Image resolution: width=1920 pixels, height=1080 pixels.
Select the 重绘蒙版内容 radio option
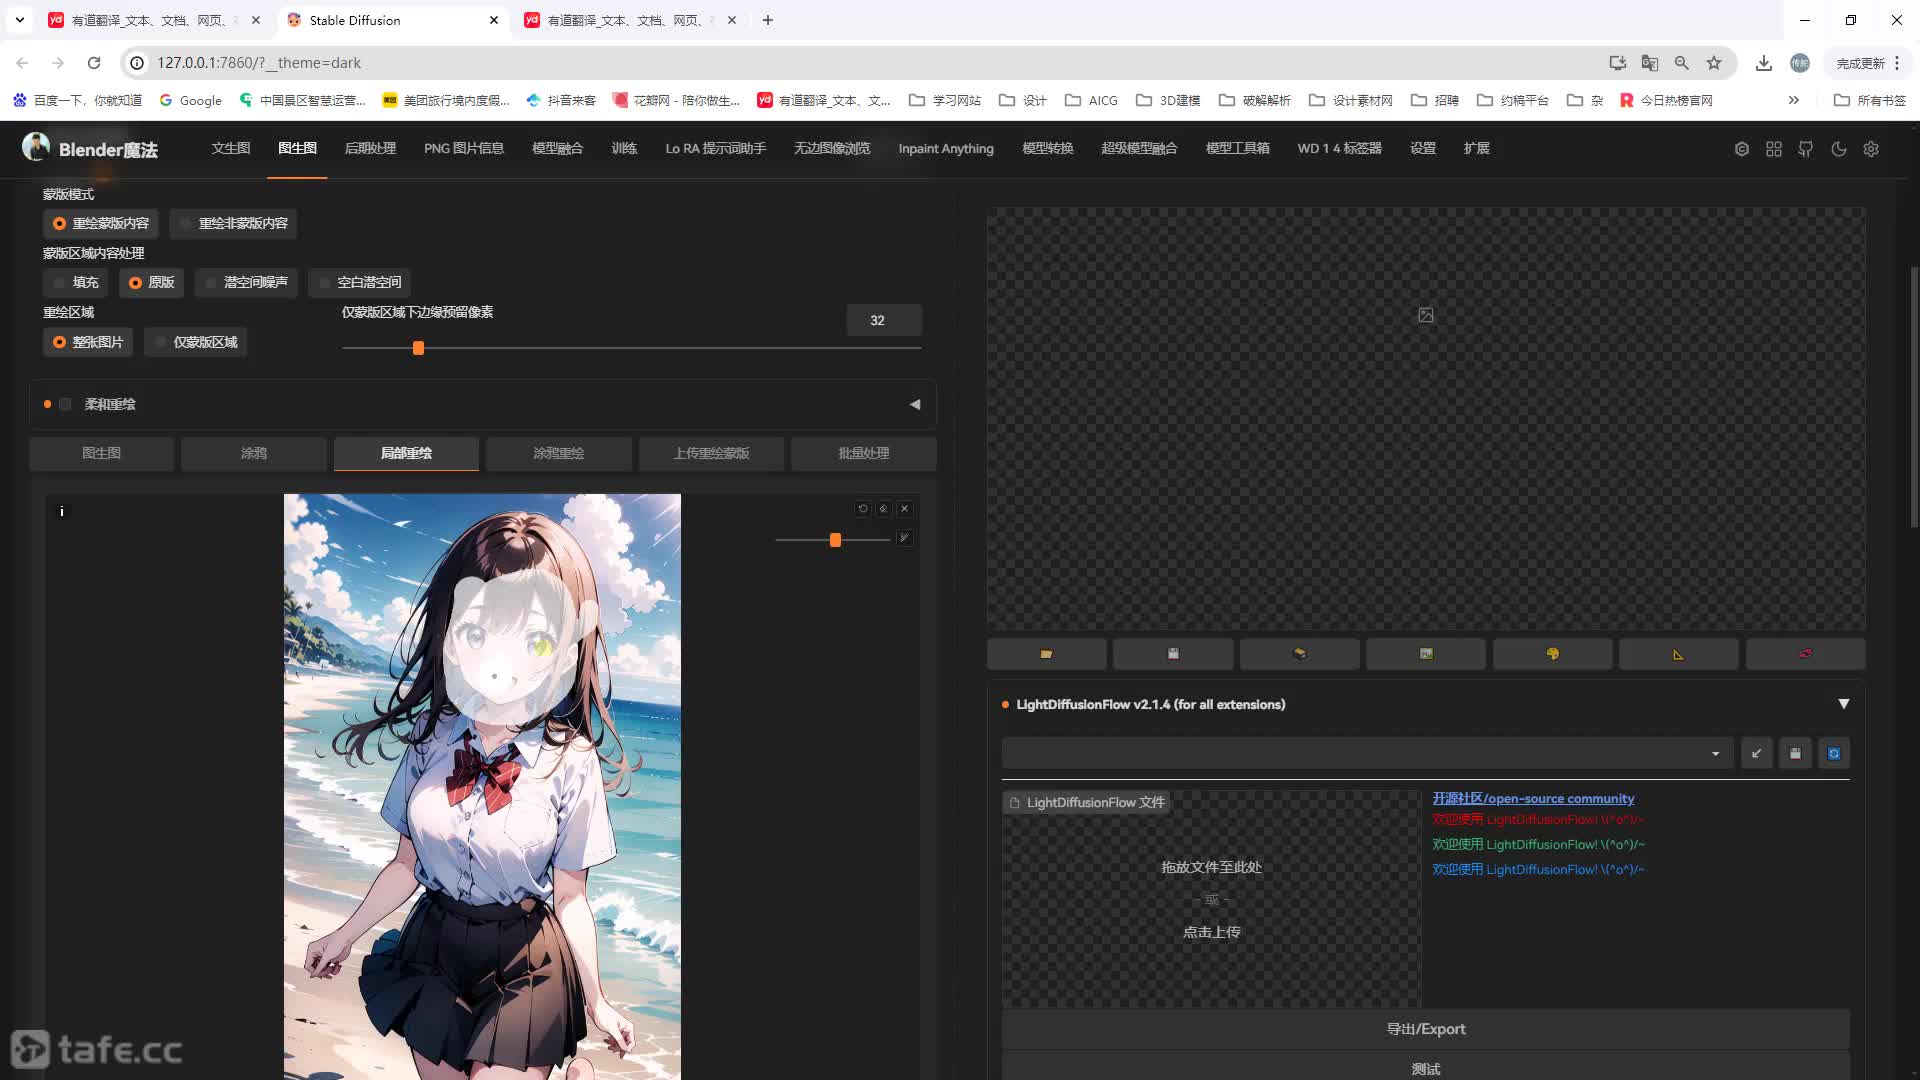point(101,223)
